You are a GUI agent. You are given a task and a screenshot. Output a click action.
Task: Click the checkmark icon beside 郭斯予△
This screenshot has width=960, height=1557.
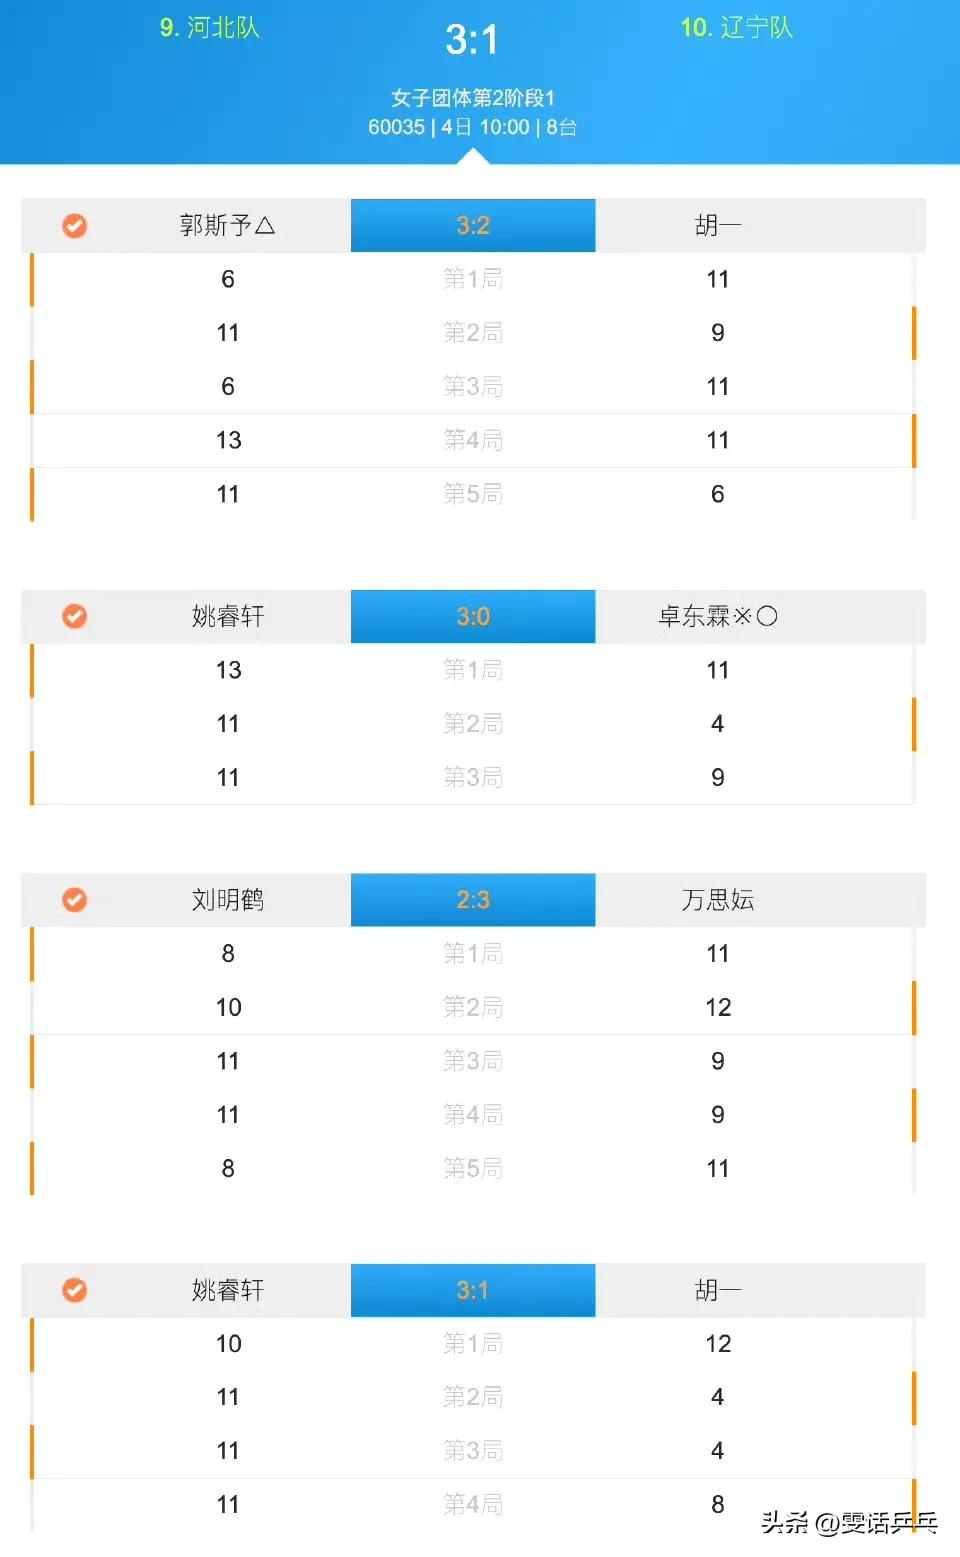coord(74,226)
